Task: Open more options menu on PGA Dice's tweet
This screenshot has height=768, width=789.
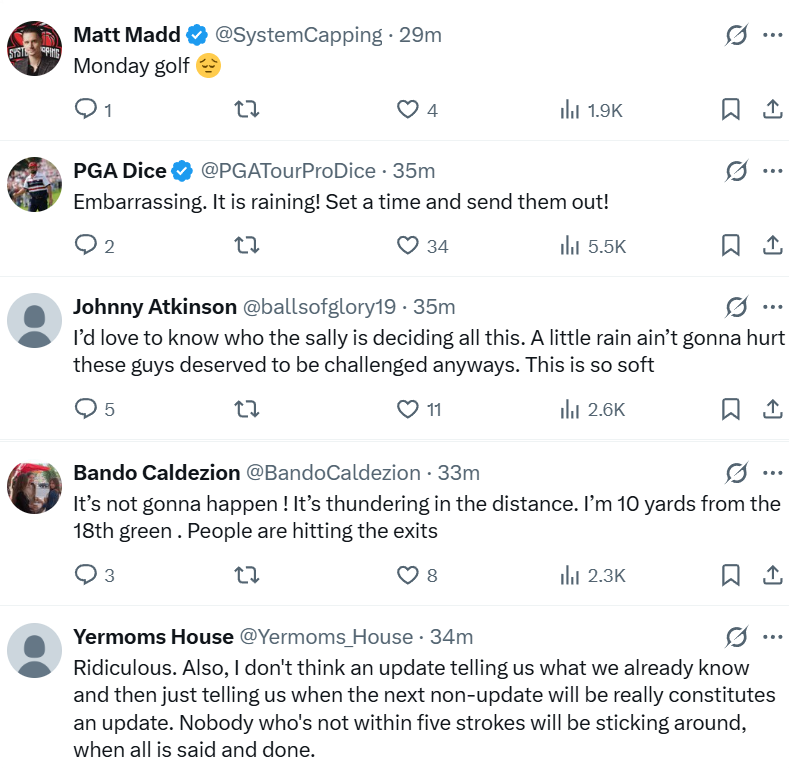Action: click(772, 171)
